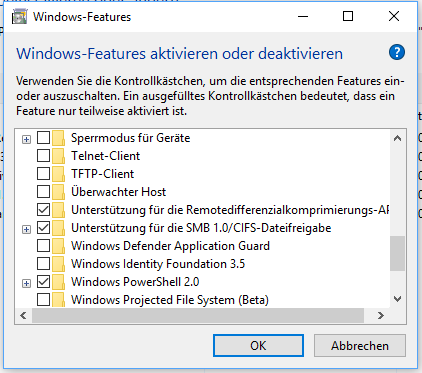Click folder icon beside TFTP-Client
The height and width of the screenshot is (373, 422).
coord(58,174)
